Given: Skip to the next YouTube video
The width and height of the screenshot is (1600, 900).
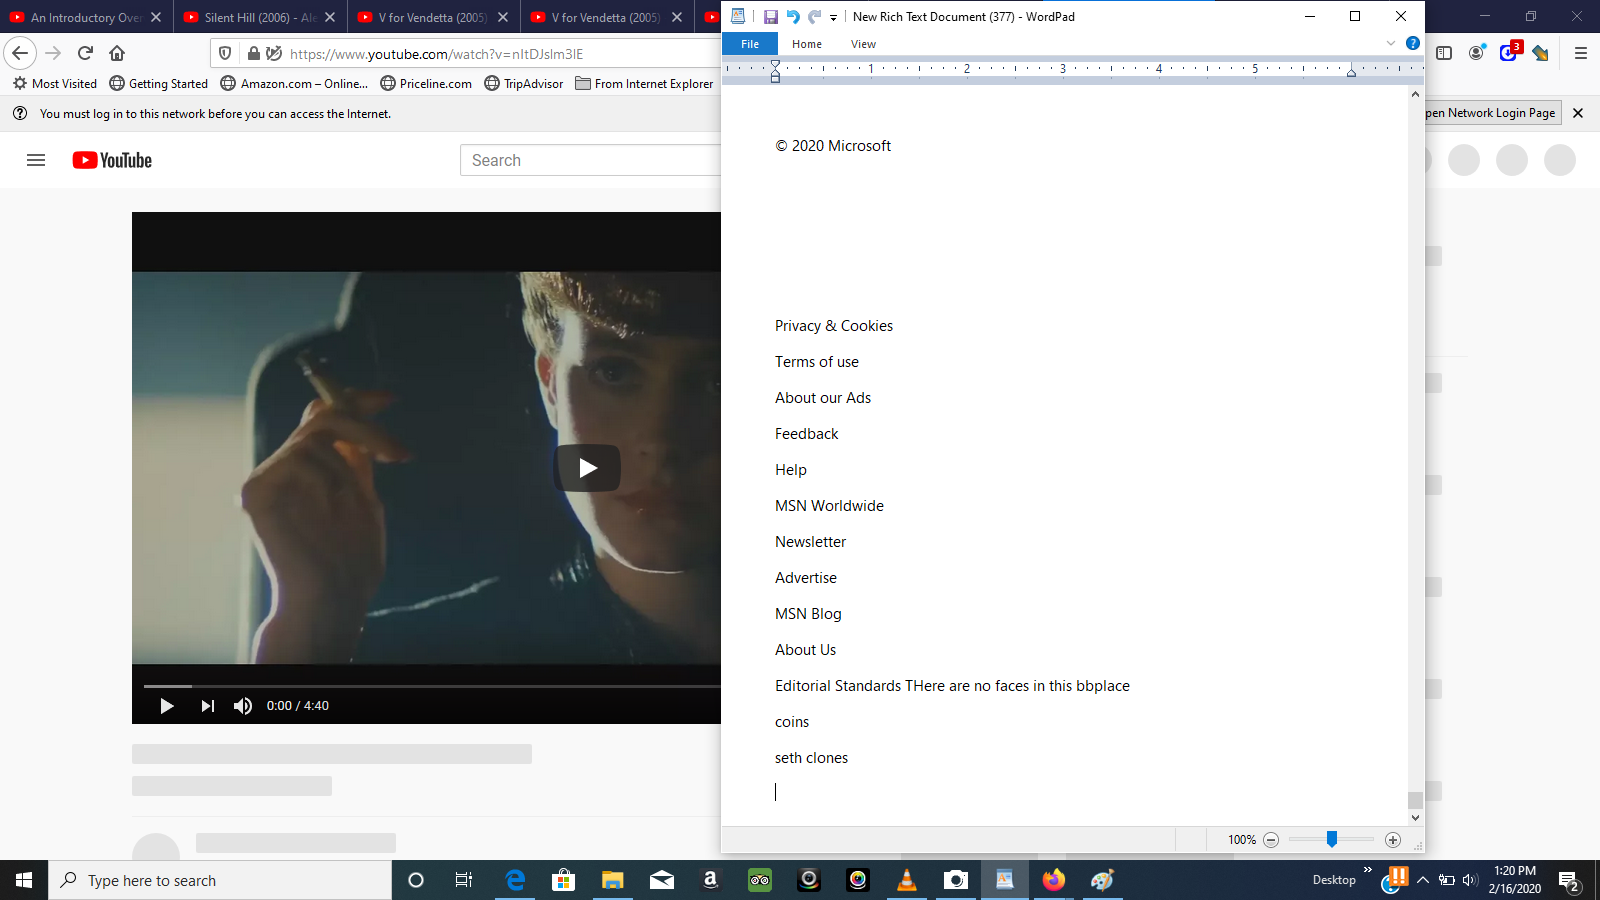Looking at the screenshot, I should click(x=207, y=706).
